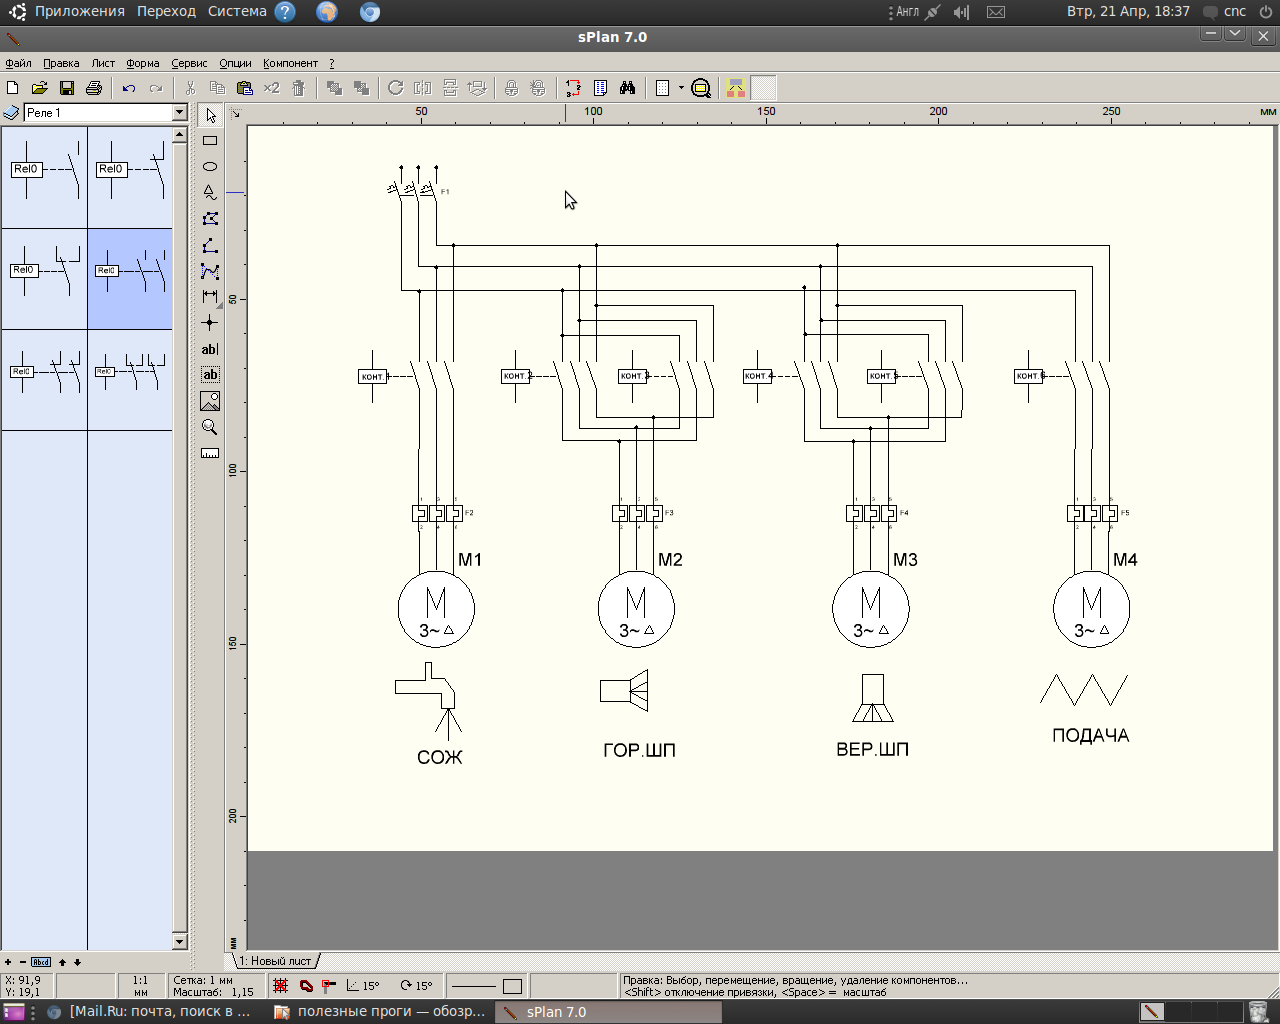The width and height of the screenshot is (1280, 1024).
Task: Click the Print icon in toolbar
Action: 94,88
